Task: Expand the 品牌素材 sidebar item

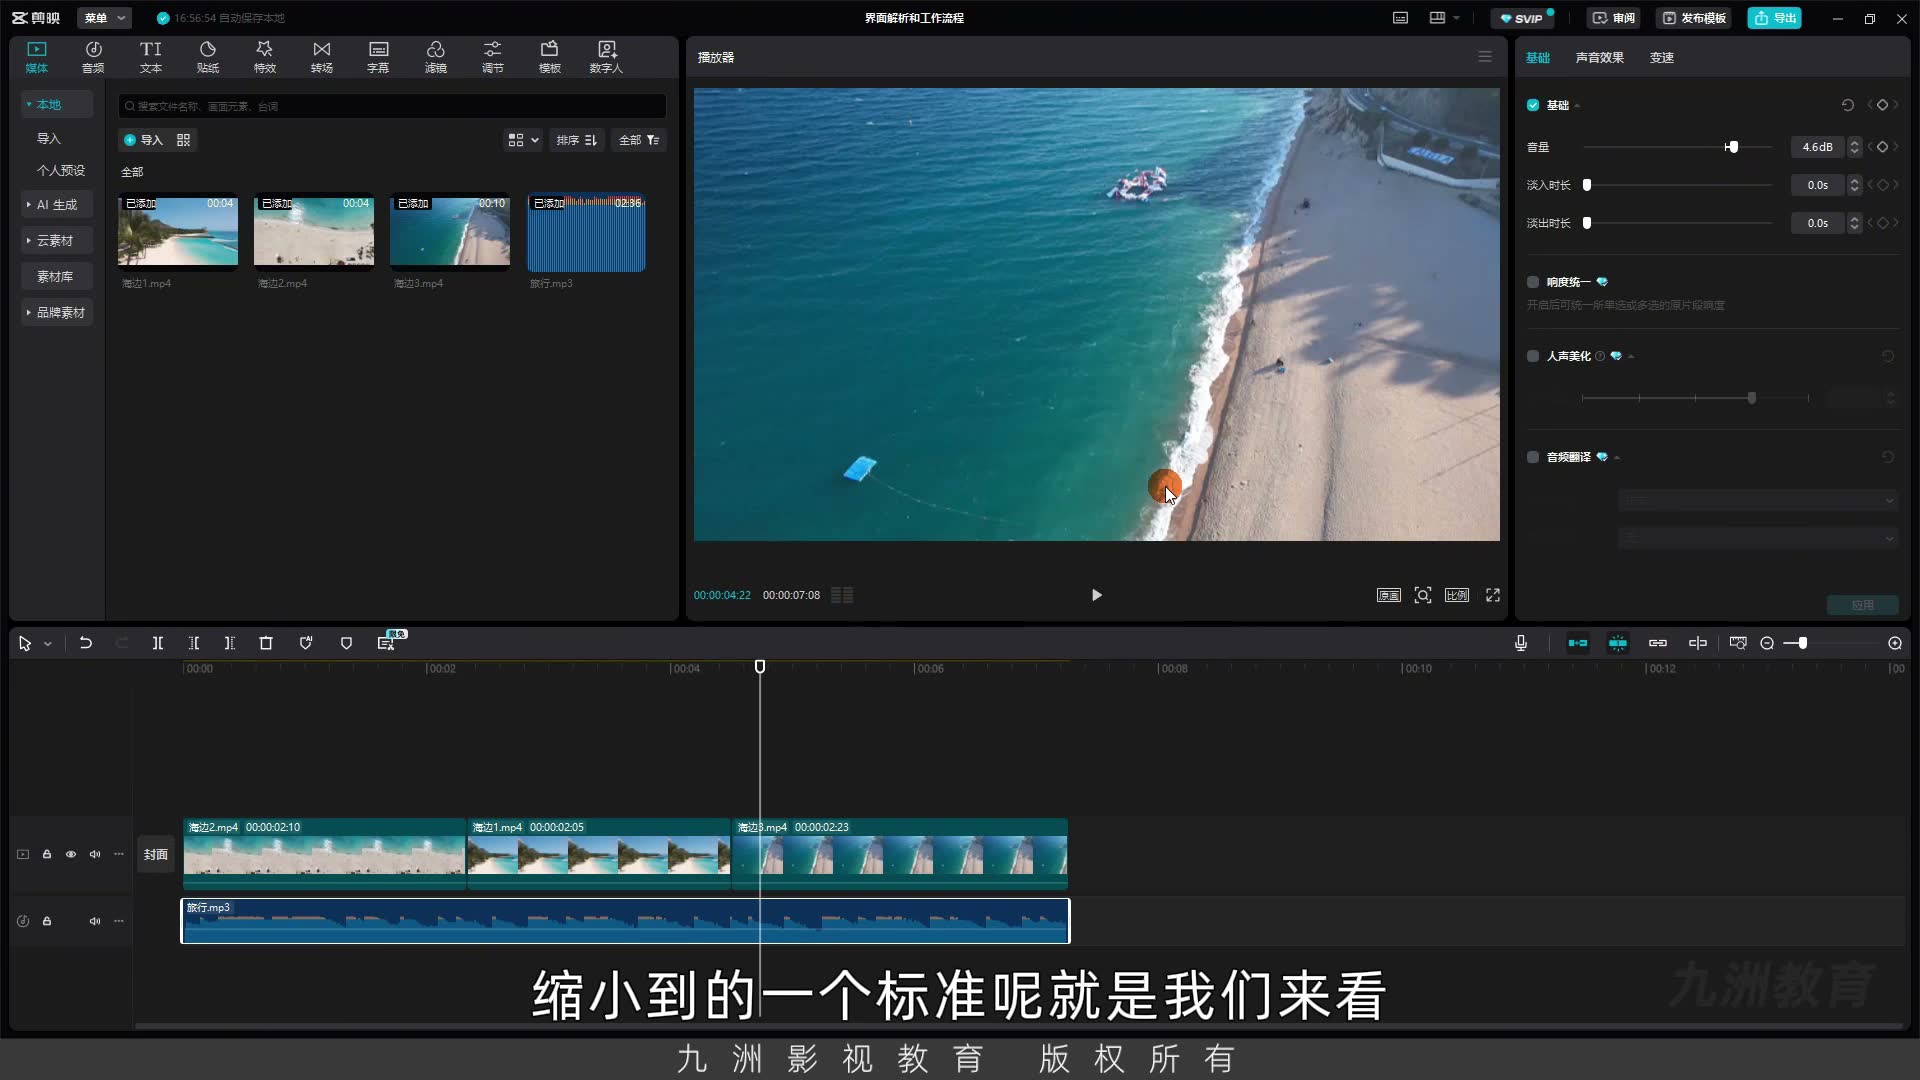Action: pyautogui.click(x=57, y=313)
